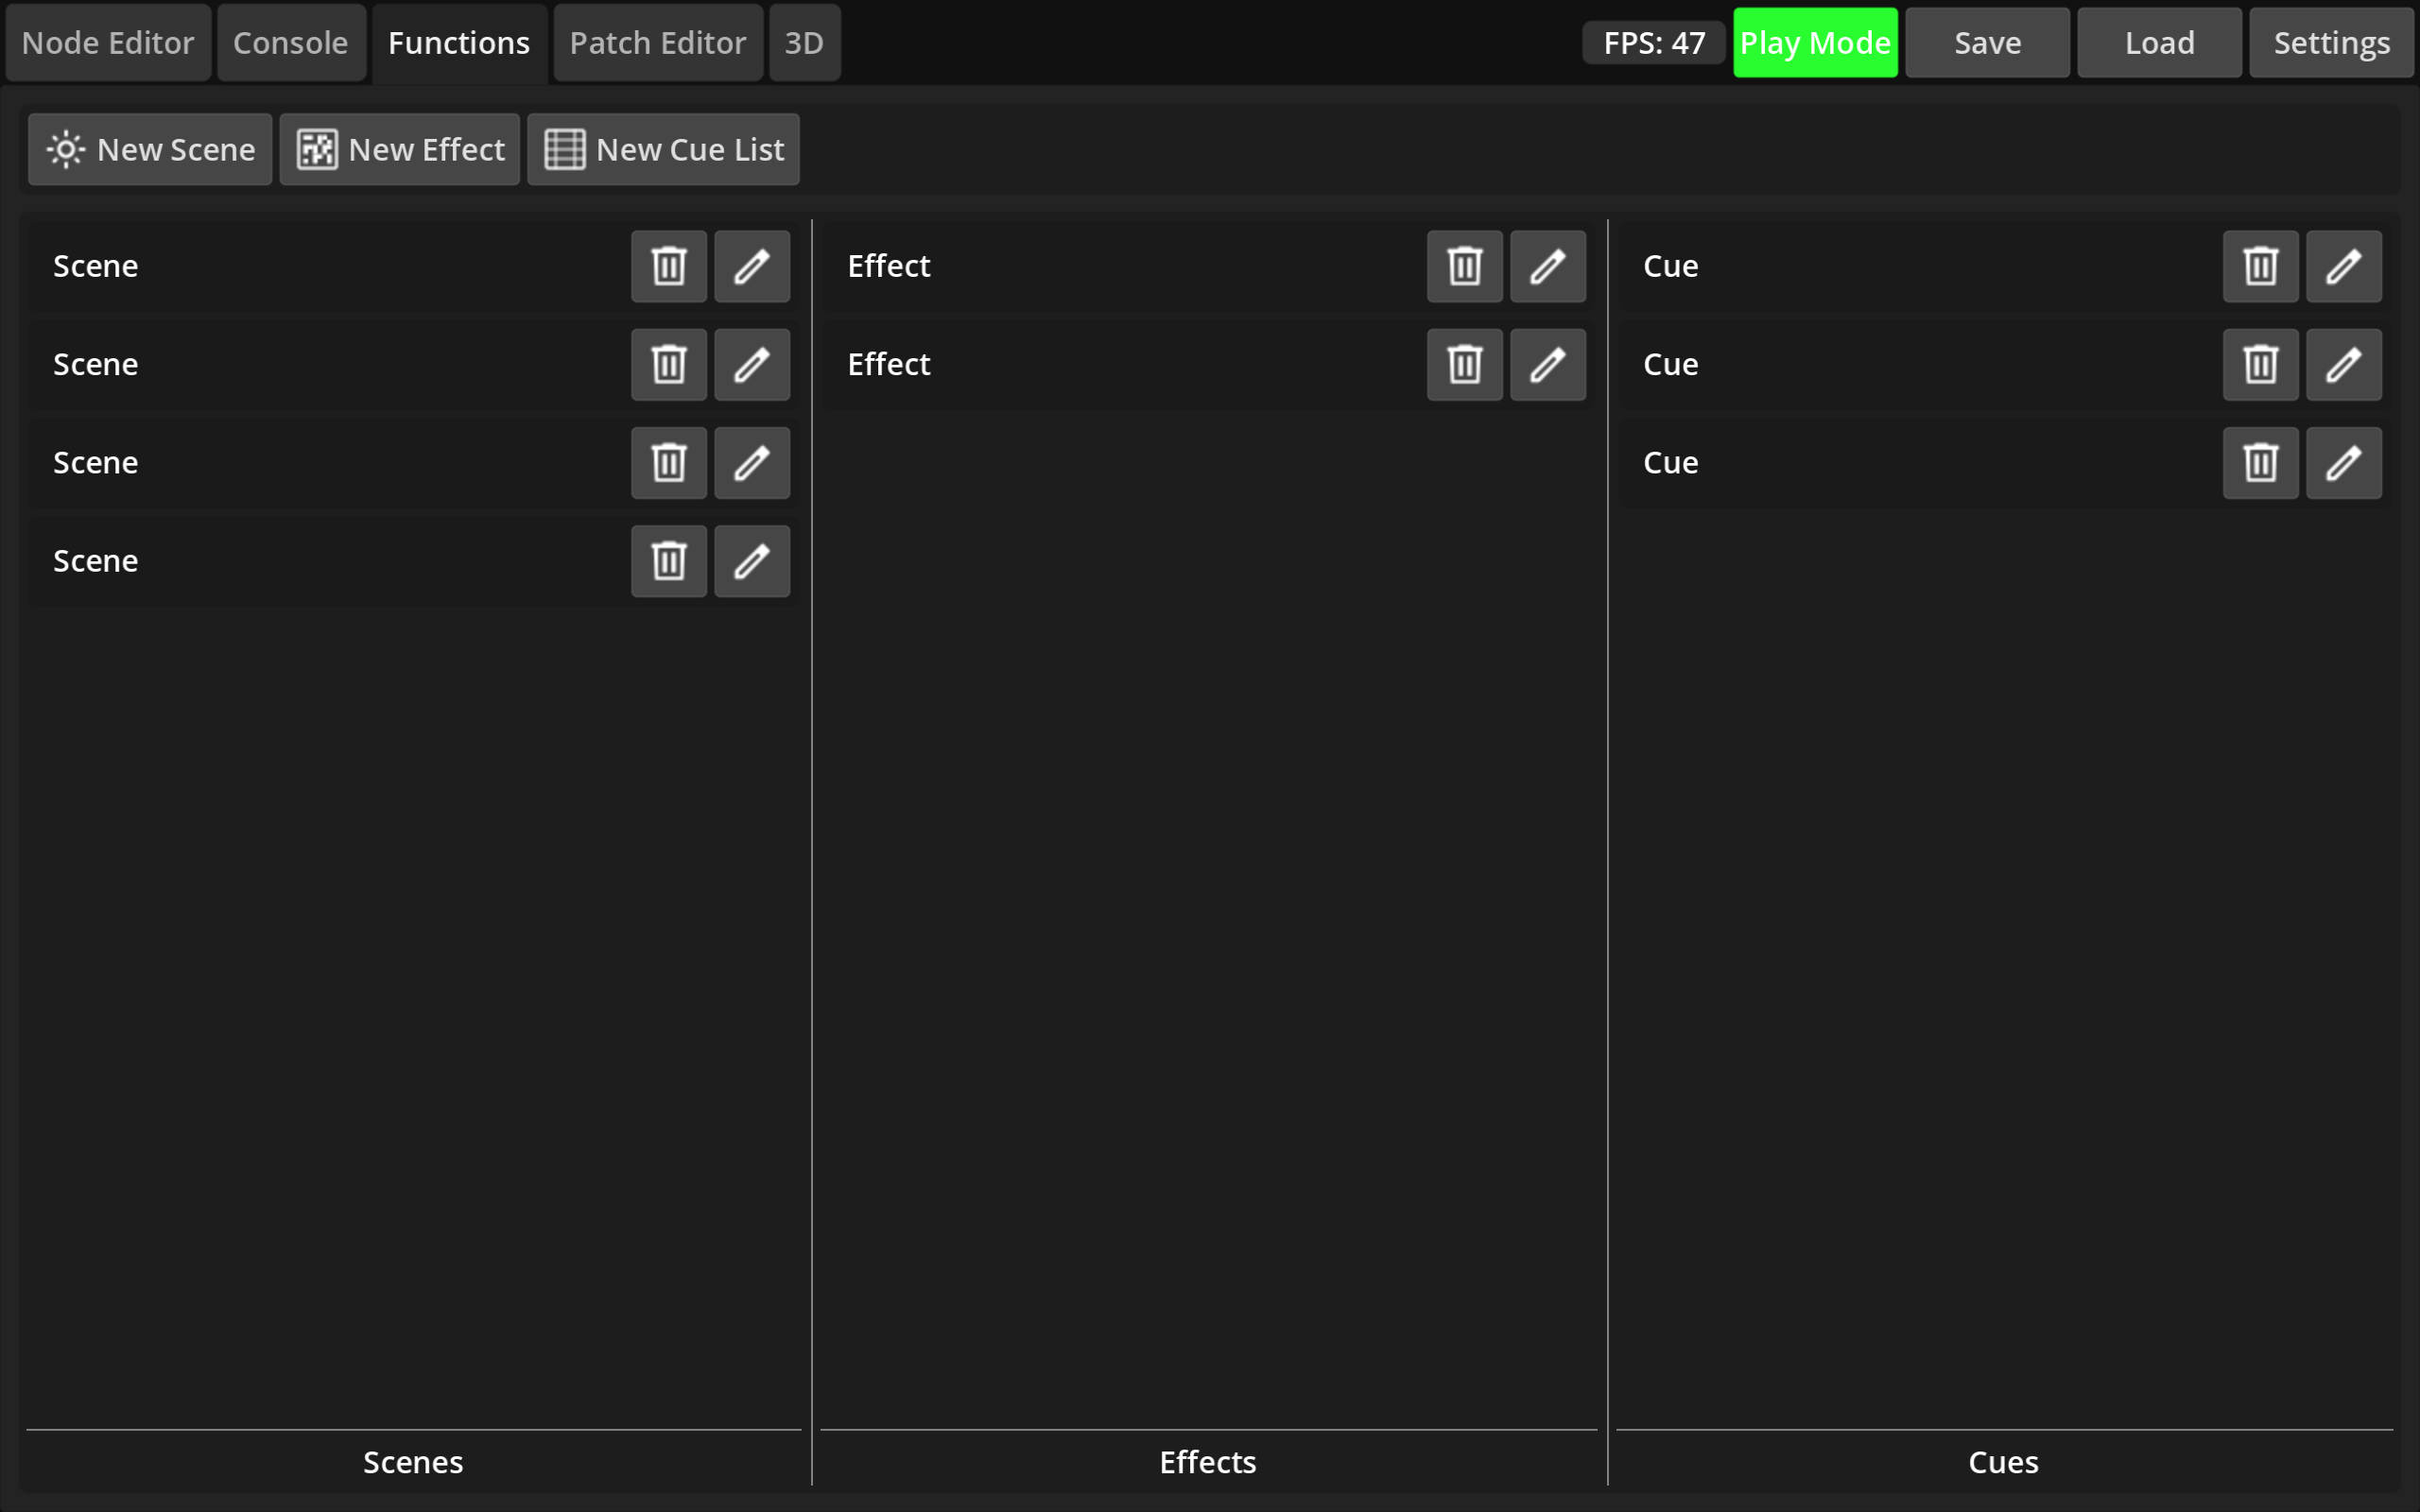Select the second Scene label
The width and height of the screenshot is (2420, 1512).
pyautogui.click(x=96, y=364)
